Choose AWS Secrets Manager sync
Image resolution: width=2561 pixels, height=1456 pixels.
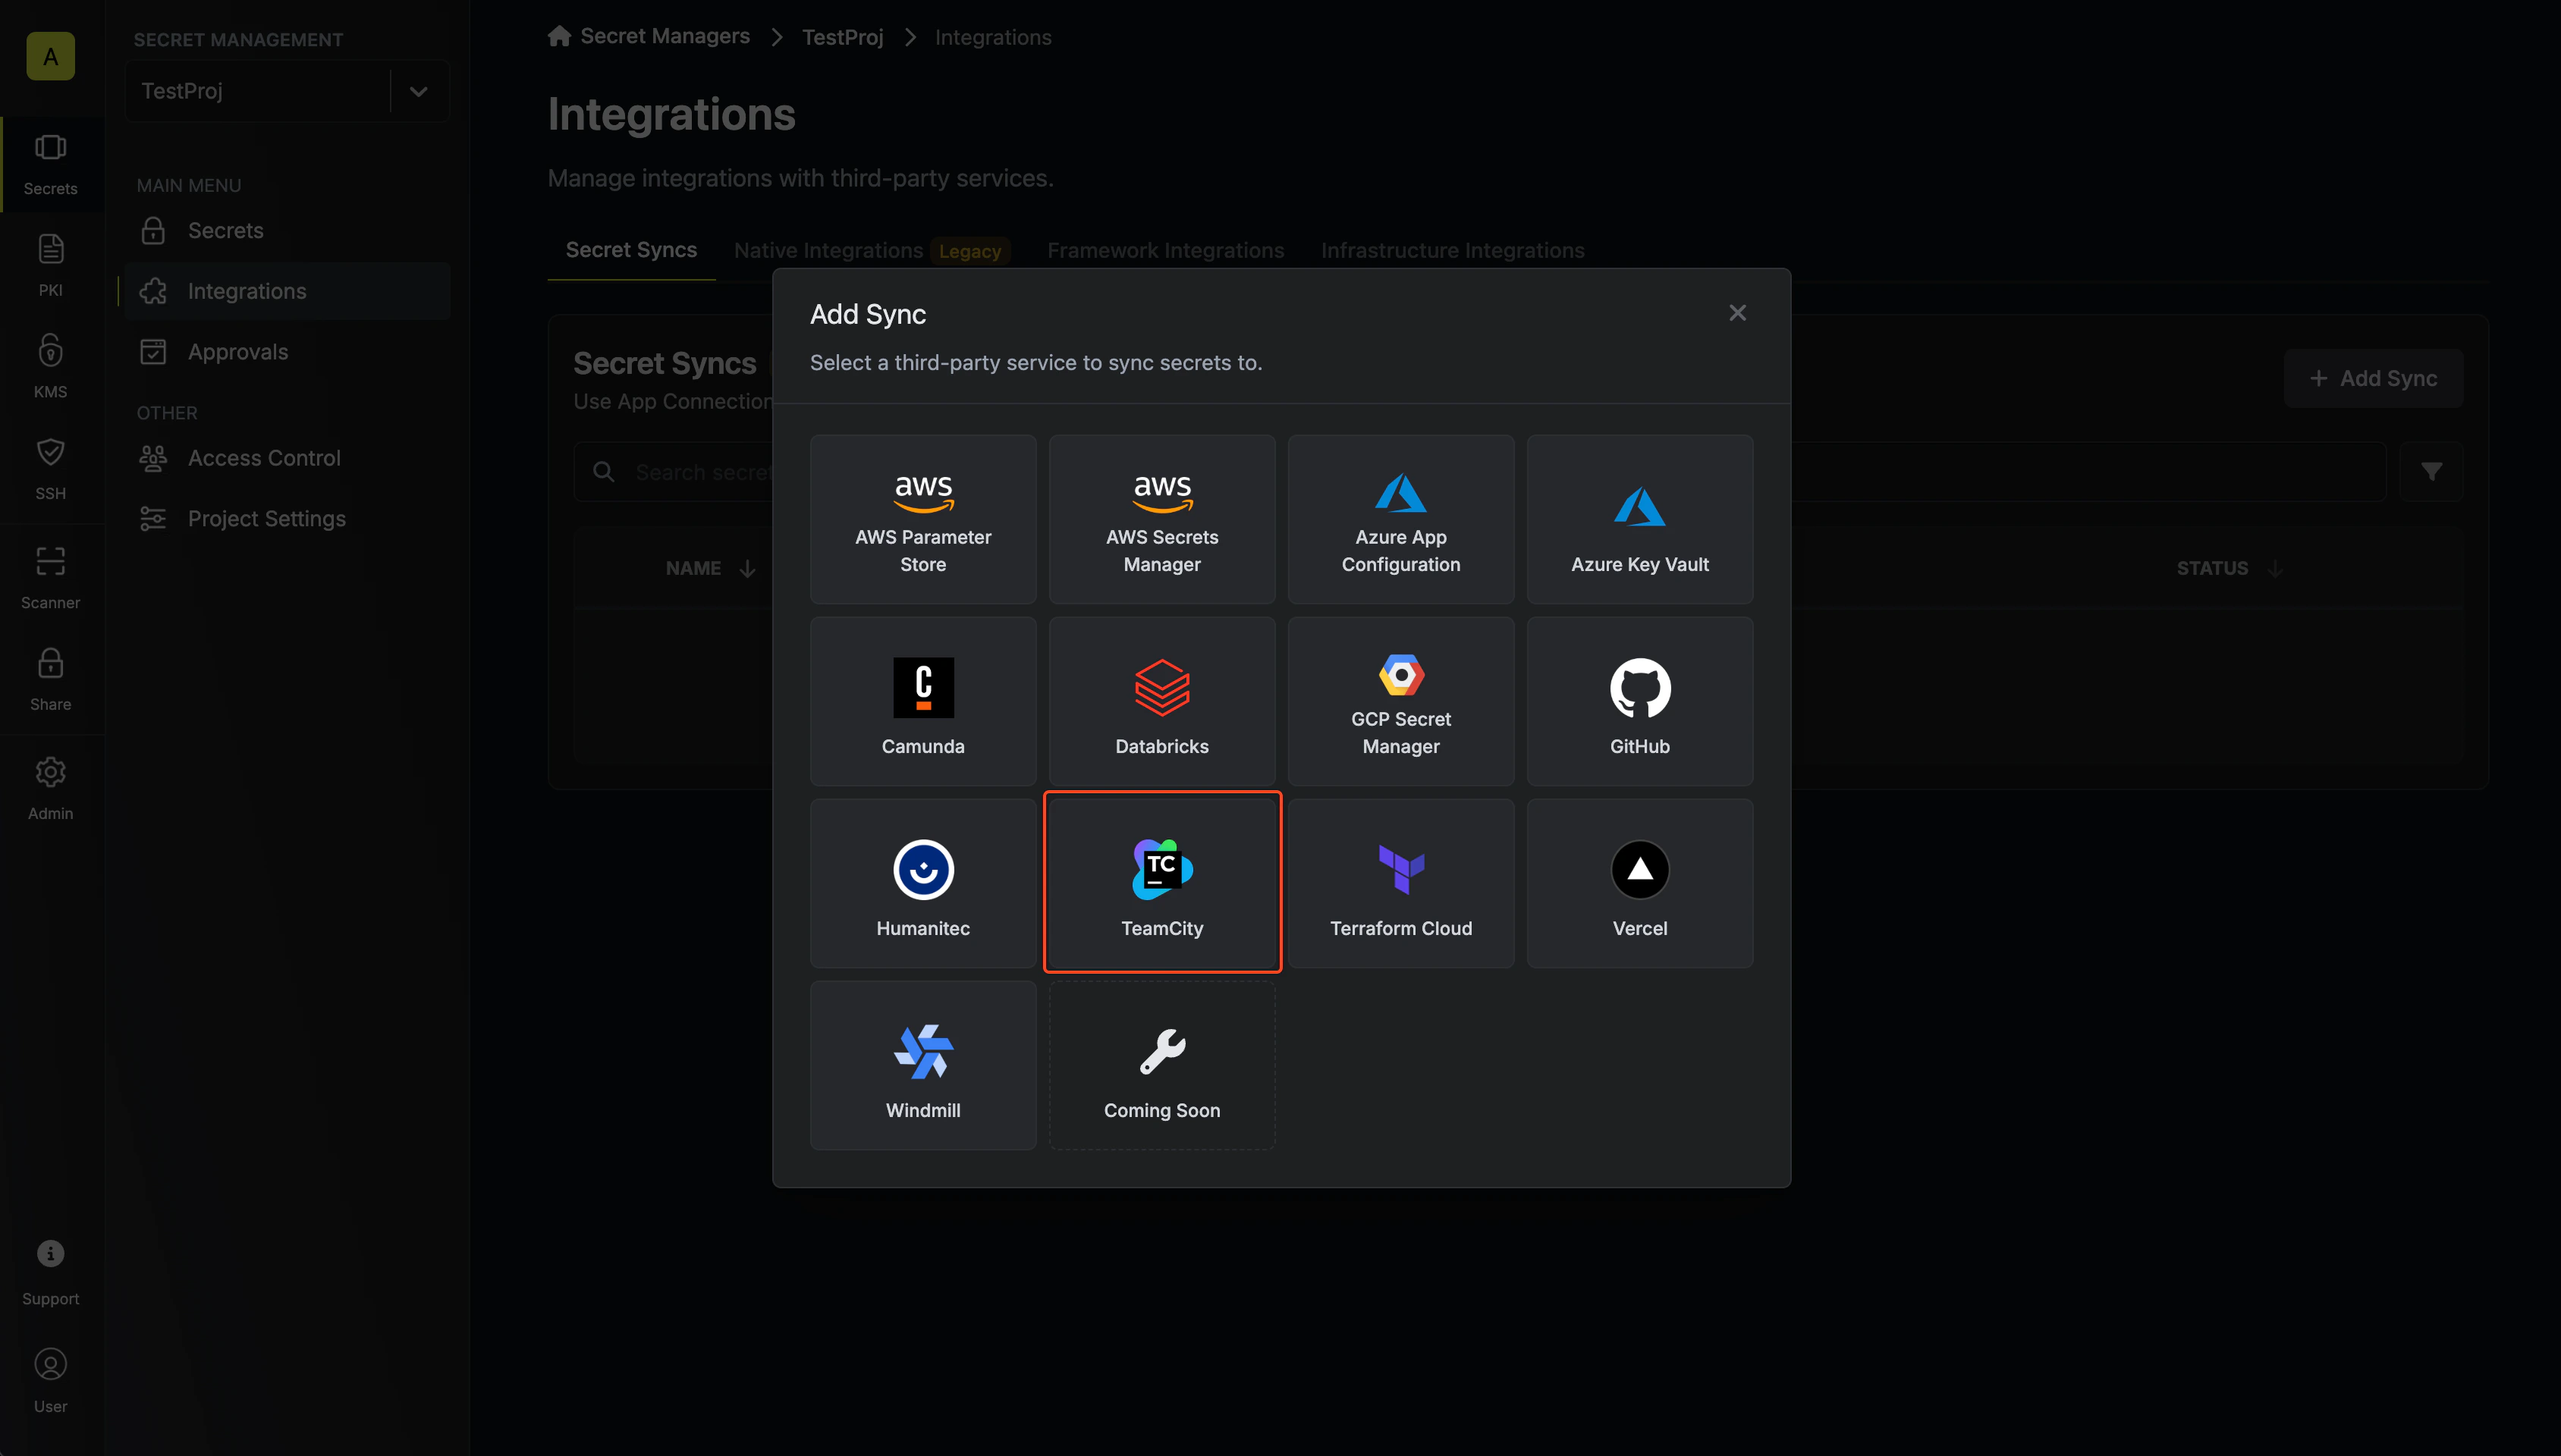(x=1162, y=519)
